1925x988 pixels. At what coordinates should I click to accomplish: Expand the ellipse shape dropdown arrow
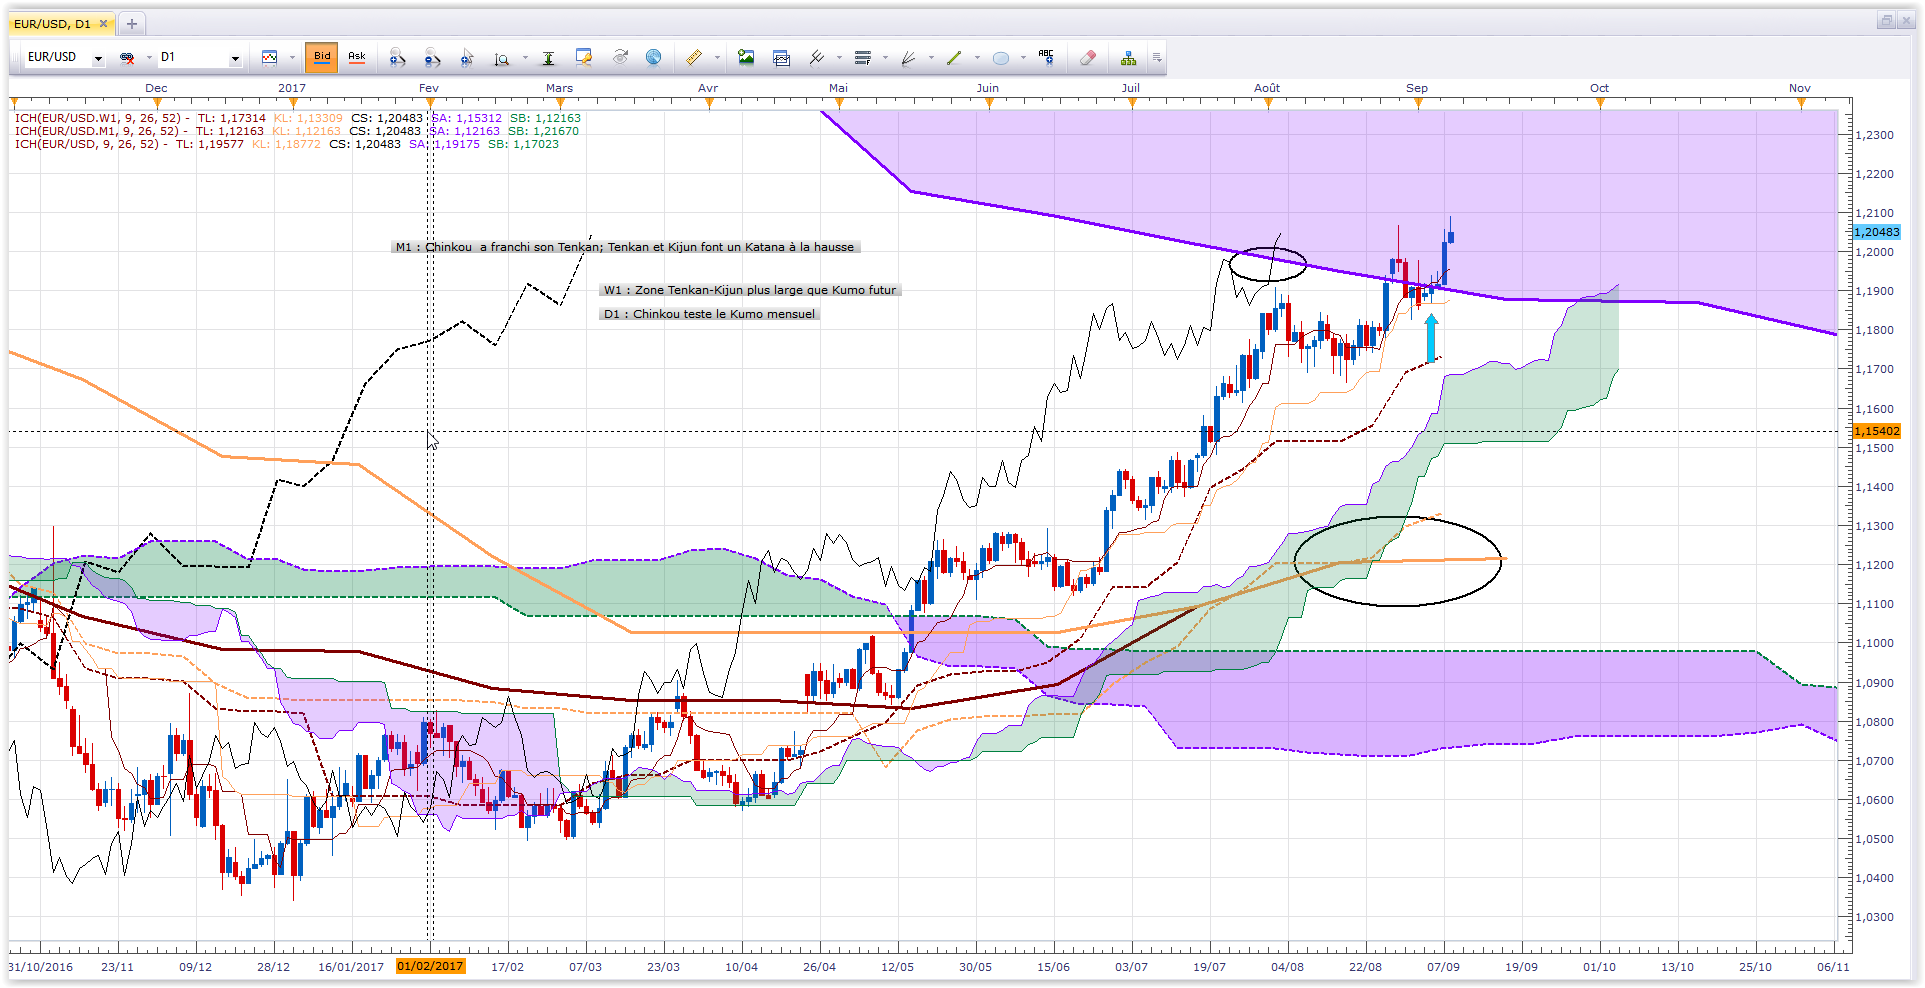point(1023,58)
